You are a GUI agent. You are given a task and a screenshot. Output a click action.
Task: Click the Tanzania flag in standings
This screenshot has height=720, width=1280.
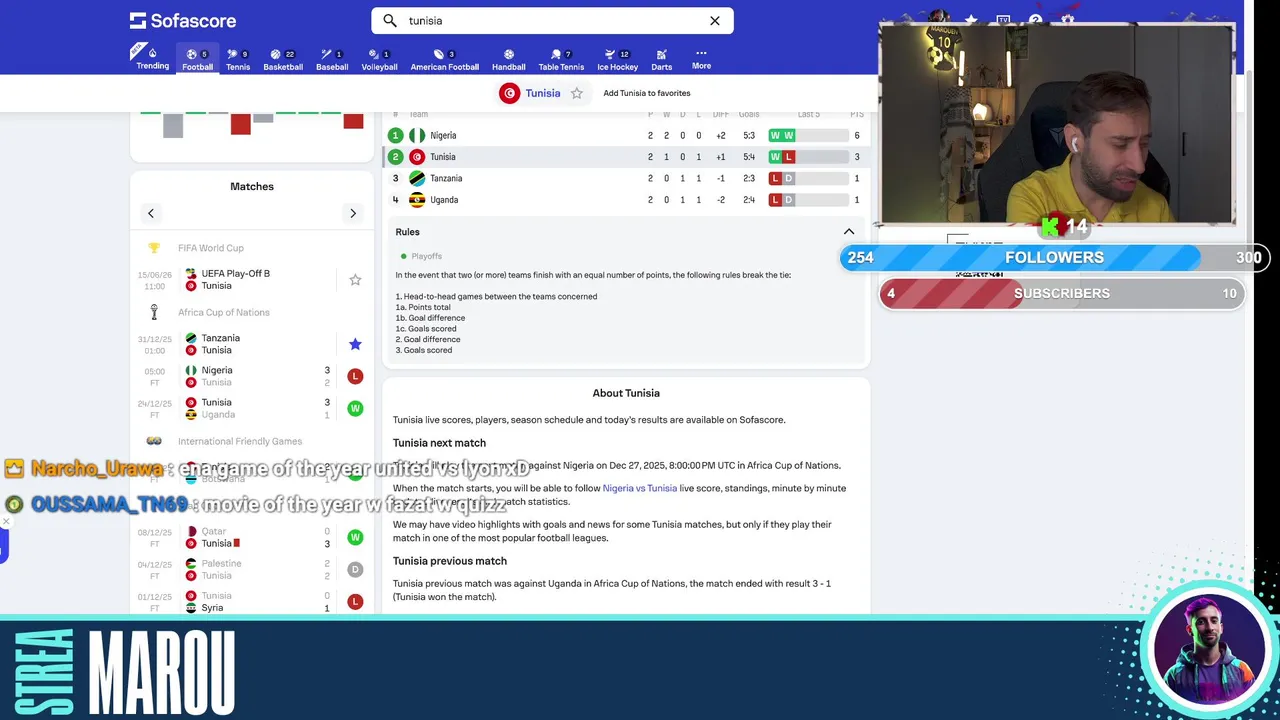click(417, 178)
